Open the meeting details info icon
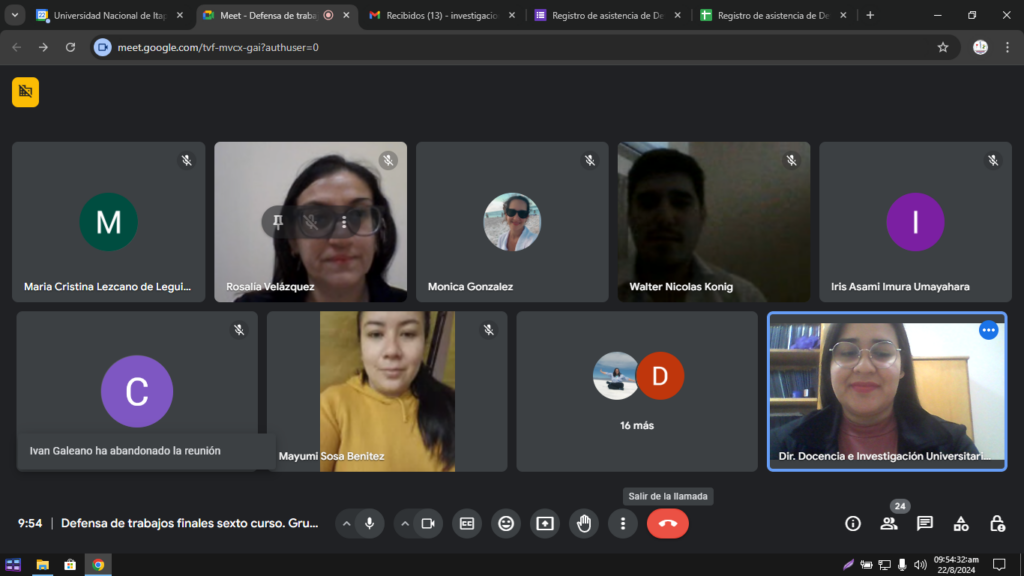The width and height of the screenshot is (1024, 576). (x=852, y=523)
